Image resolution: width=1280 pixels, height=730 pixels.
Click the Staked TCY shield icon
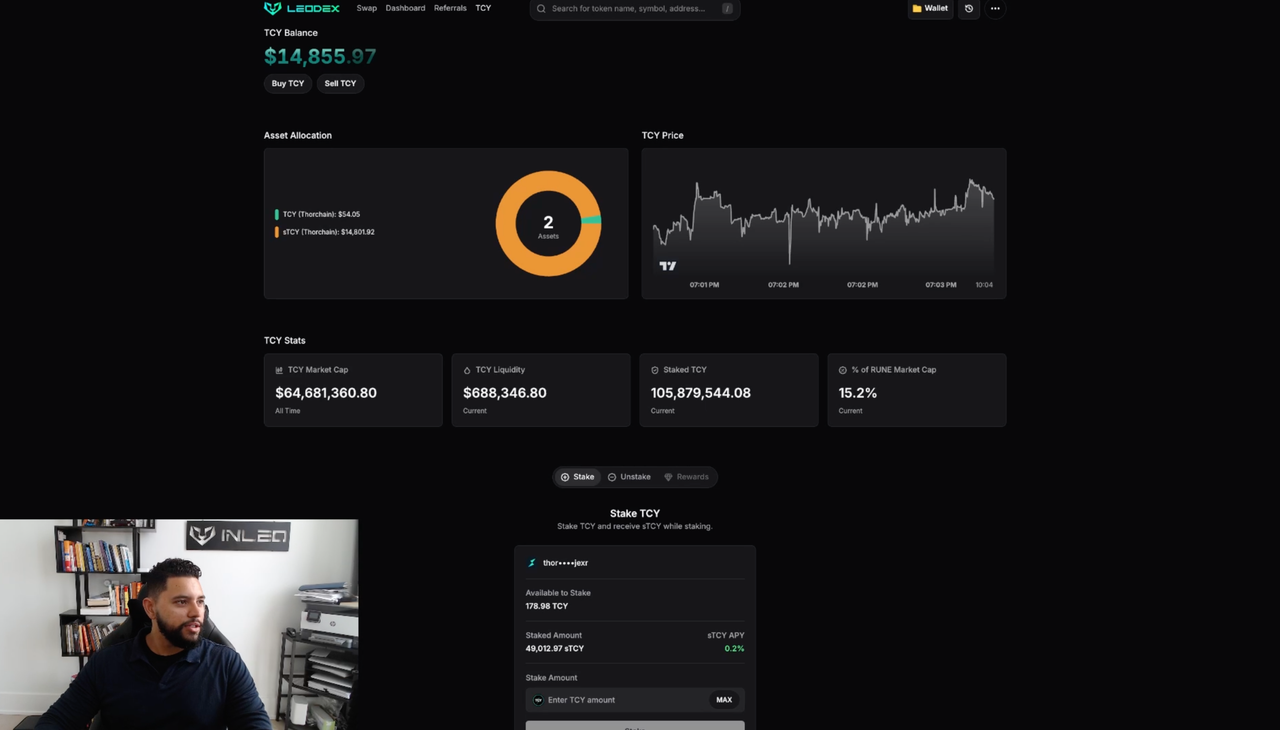pos(655,370)
